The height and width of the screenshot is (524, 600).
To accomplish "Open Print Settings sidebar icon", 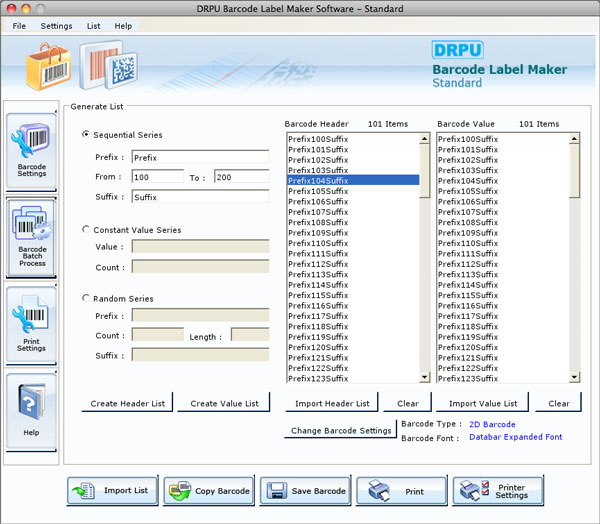I will tap(31, 324).
